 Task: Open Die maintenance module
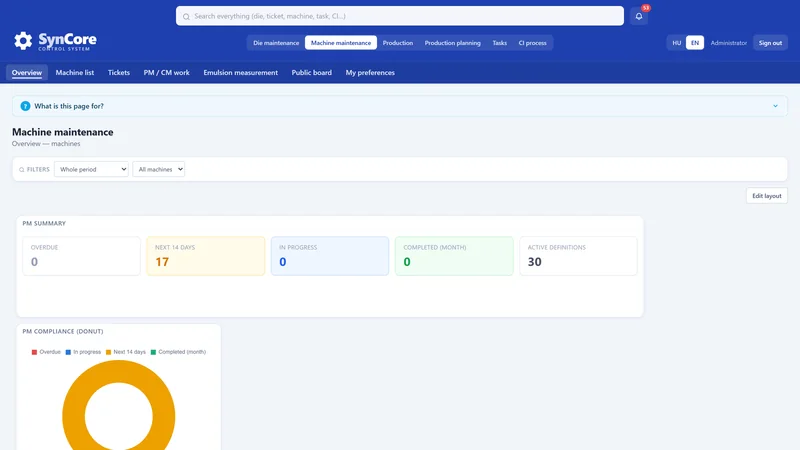pyautogui.click(x=276, y=43)
